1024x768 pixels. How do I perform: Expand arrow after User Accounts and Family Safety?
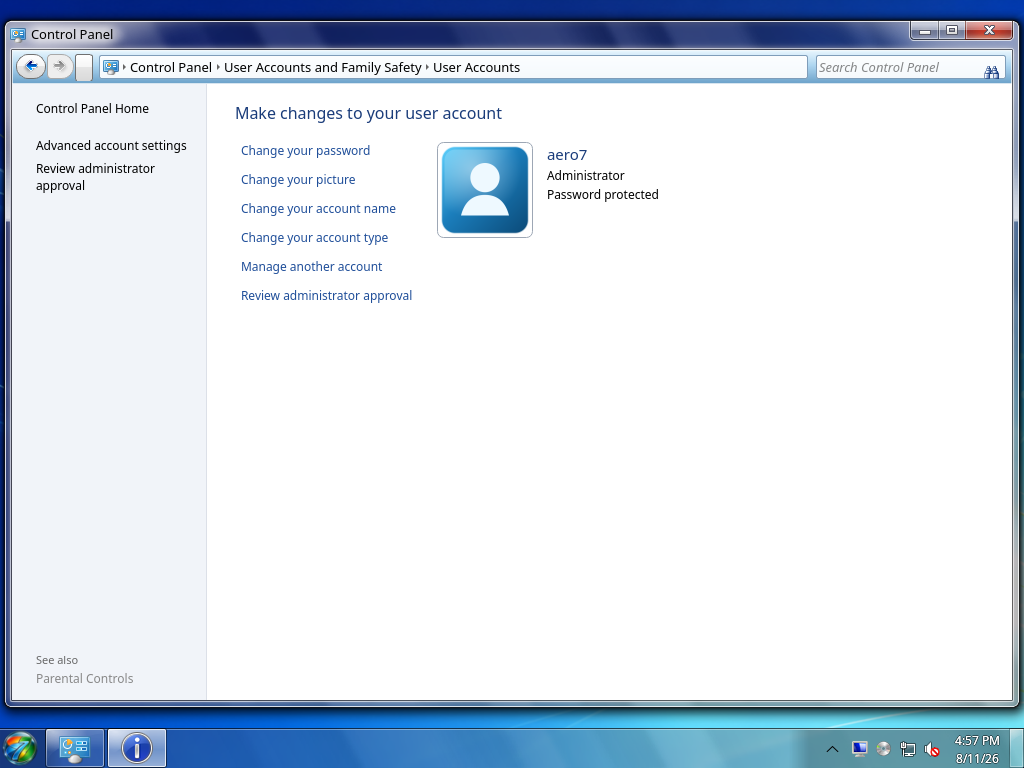click(x=427, y=67)
